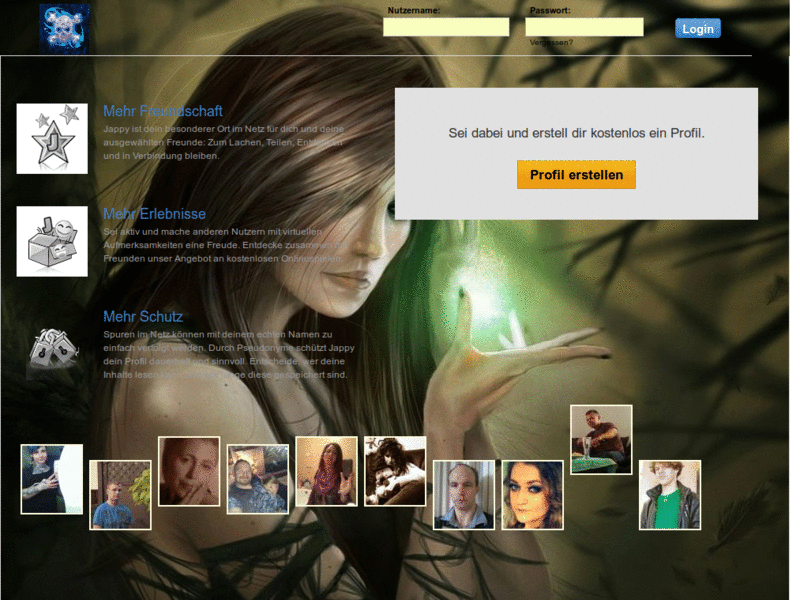This screenshot has width=800, height=600.
Task: Open the Mehr Schutz heading link
Action: point(143,316)
